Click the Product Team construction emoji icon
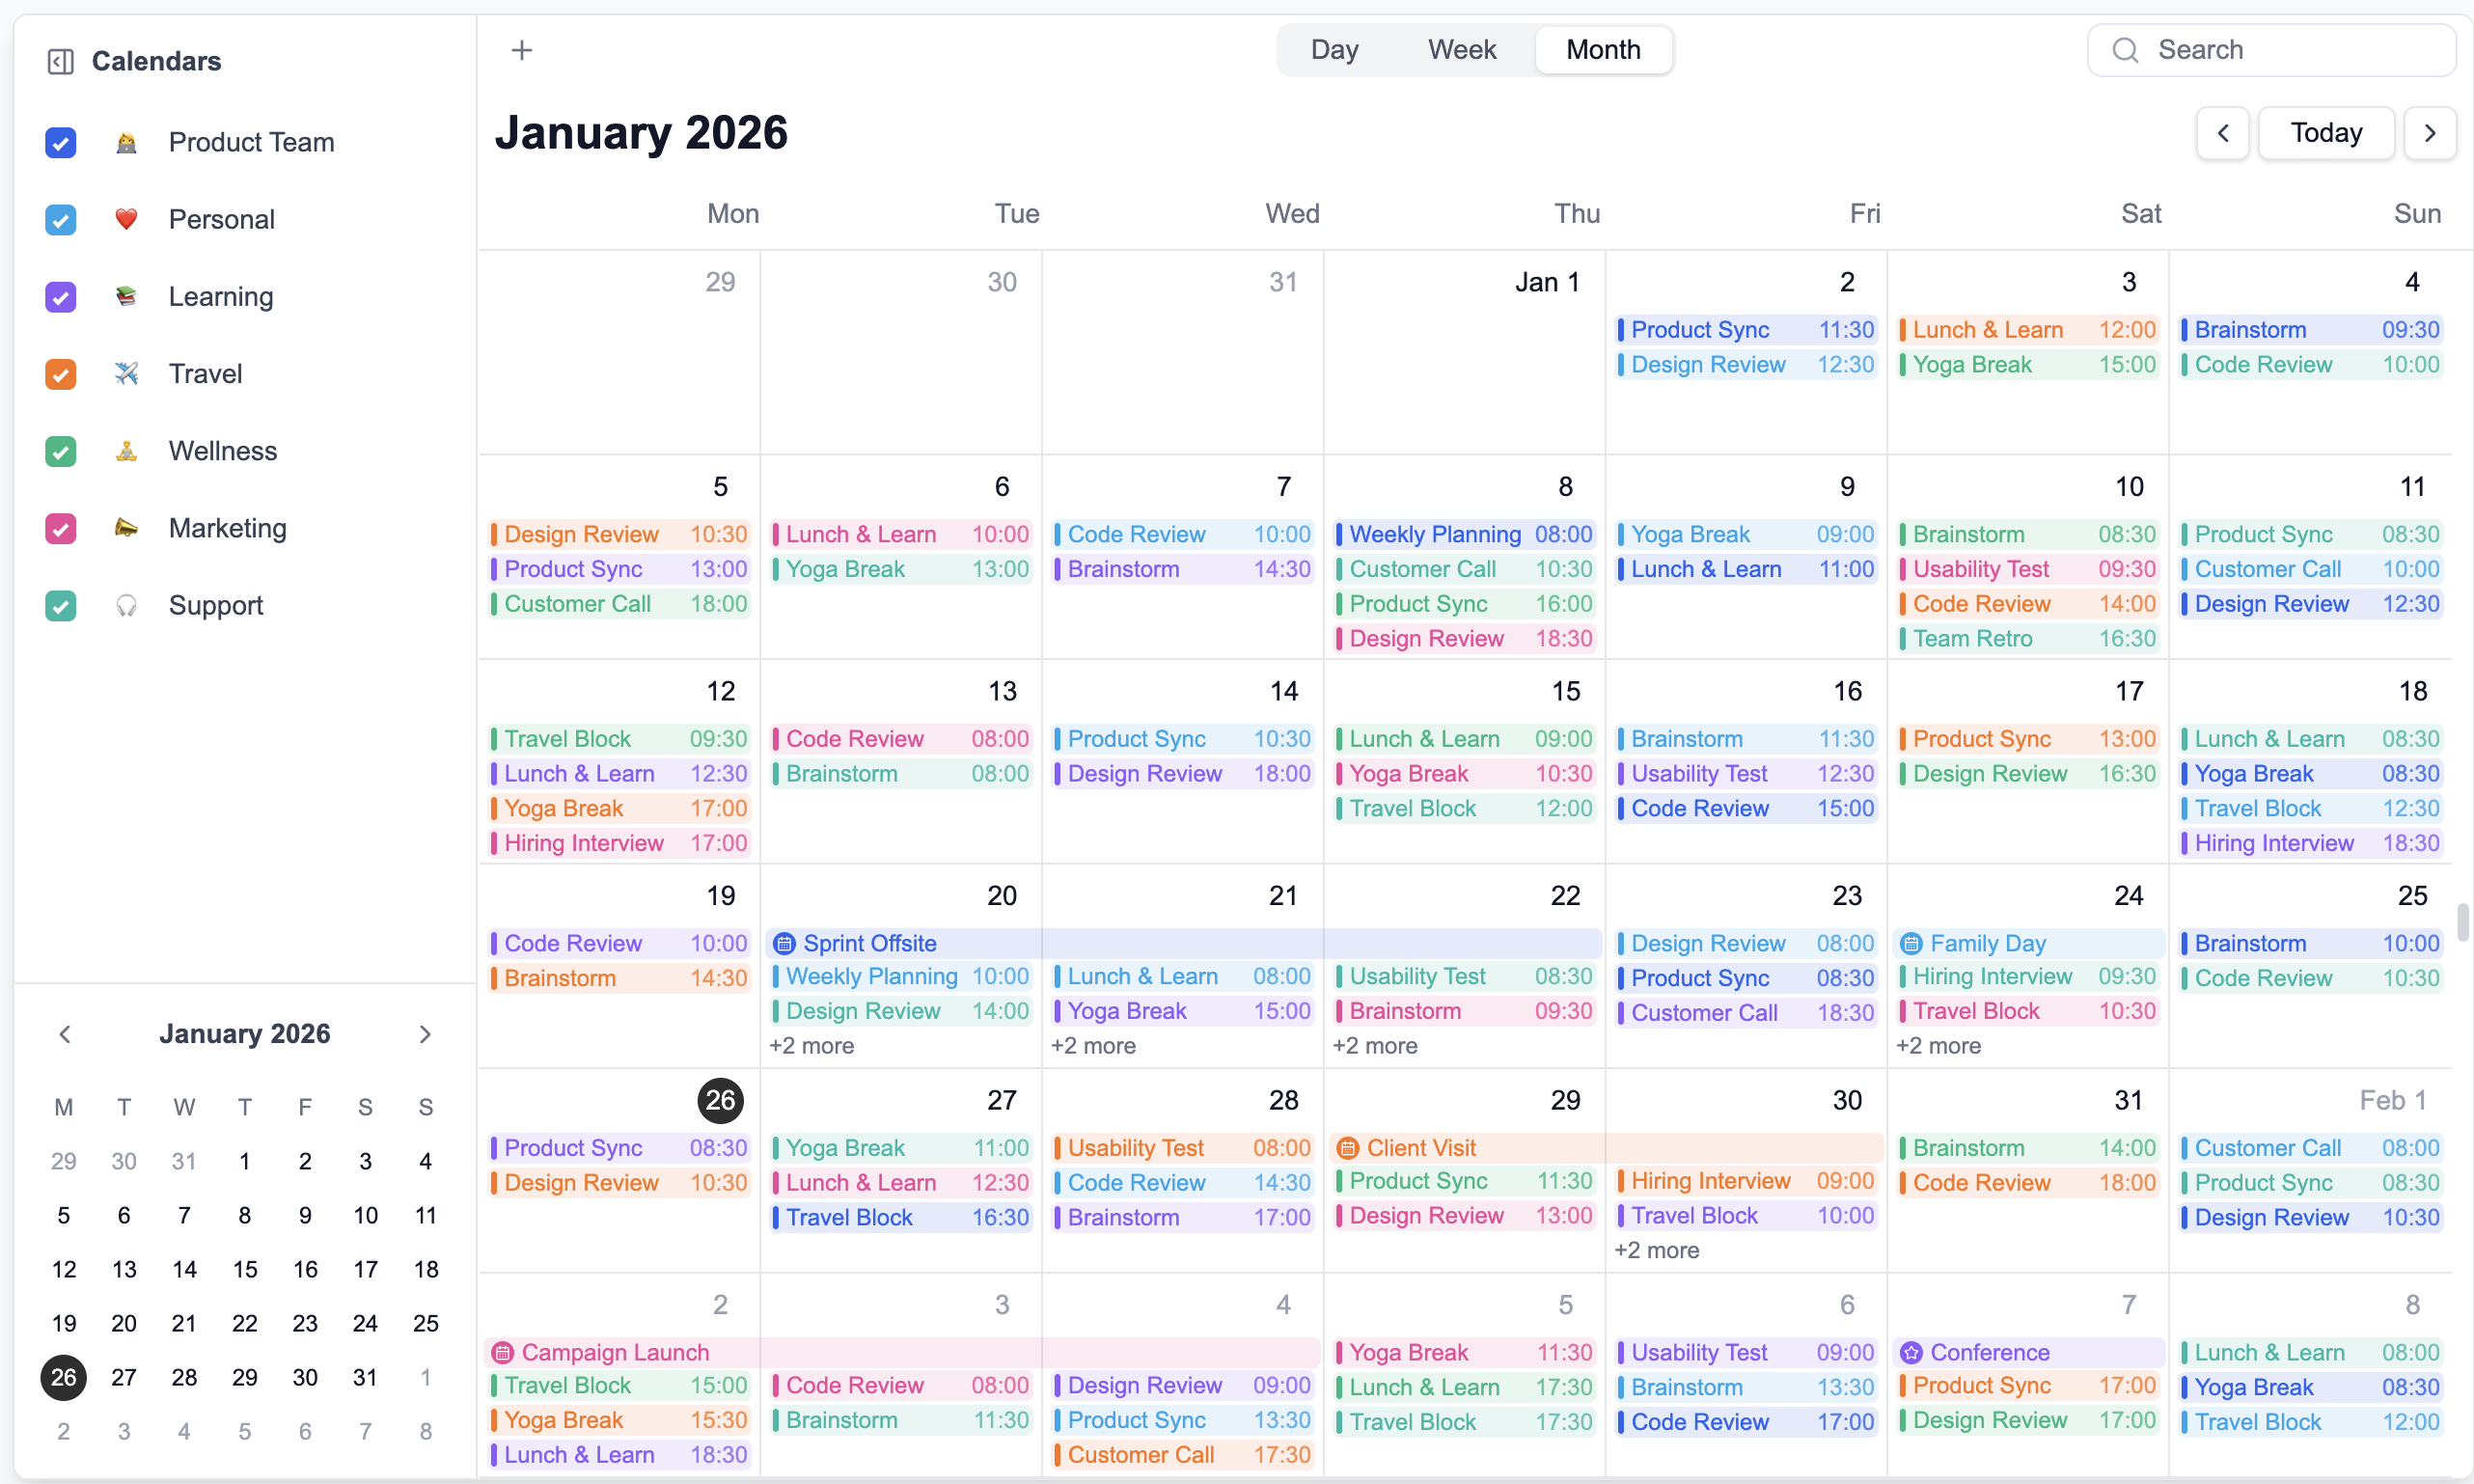Screen dimensions: 2474x1484 pos(126,143)
